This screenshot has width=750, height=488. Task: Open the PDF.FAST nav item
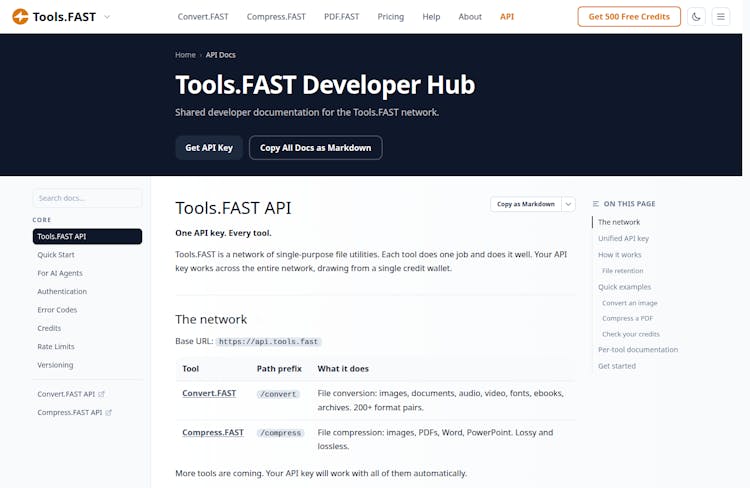(342, 17)
